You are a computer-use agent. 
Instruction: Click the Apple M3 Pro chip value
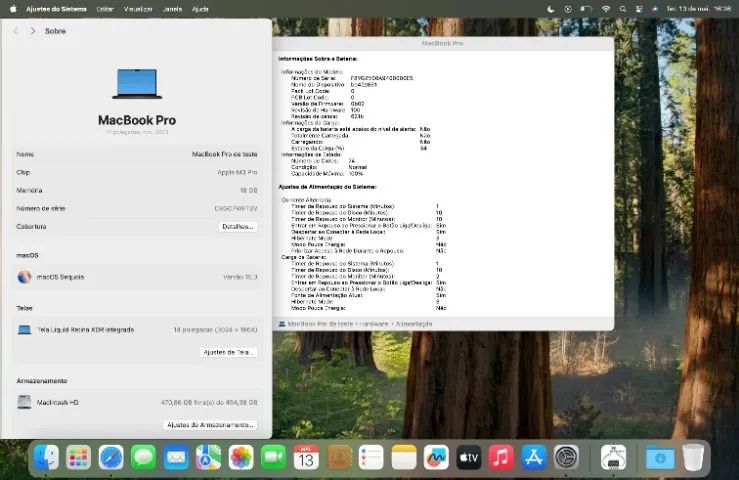237,173
